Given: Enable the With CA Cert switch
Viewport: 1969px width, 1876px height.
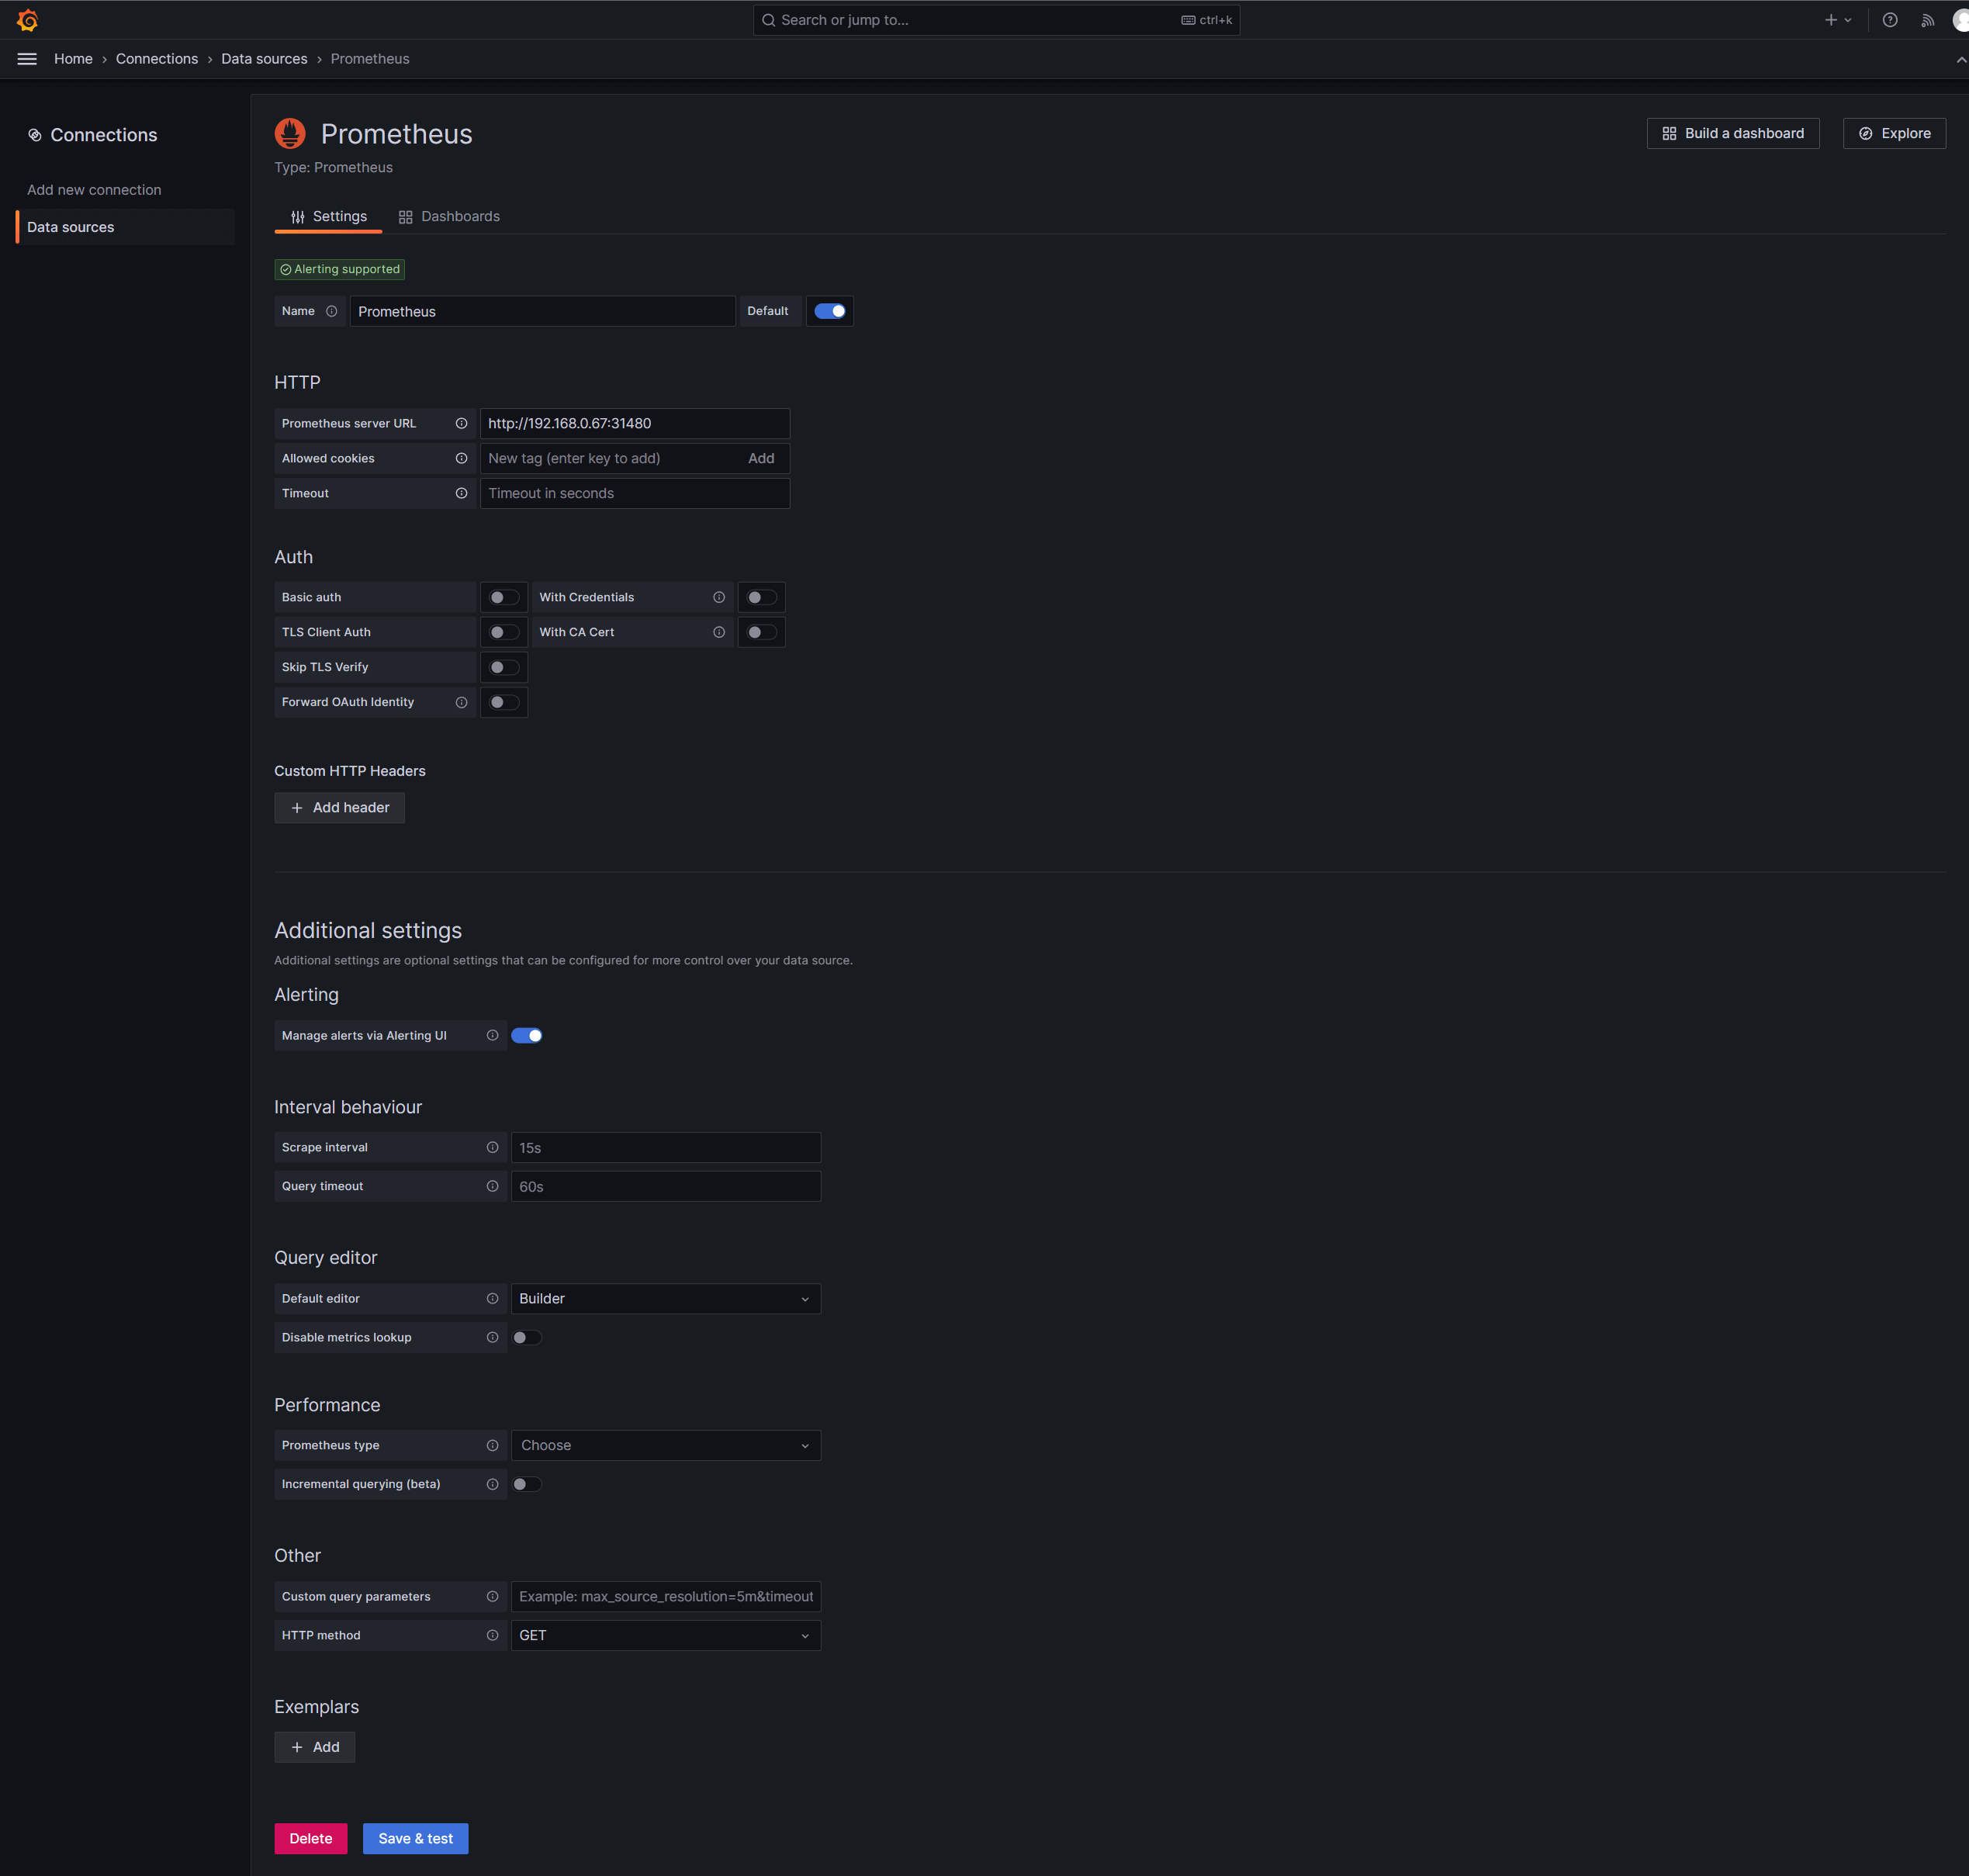Looking at the screenshot, I should 761,632.
